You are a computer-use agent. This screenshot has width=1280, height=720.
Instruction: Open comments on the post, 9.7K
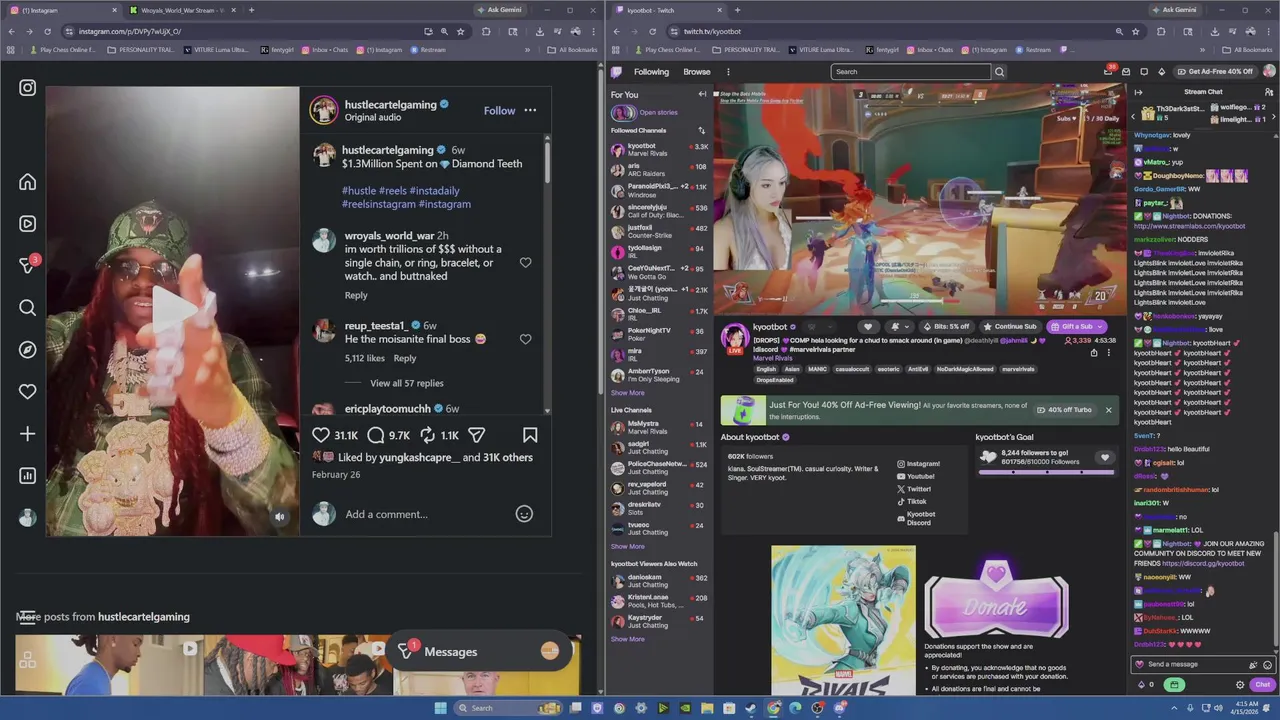point(376,435)
